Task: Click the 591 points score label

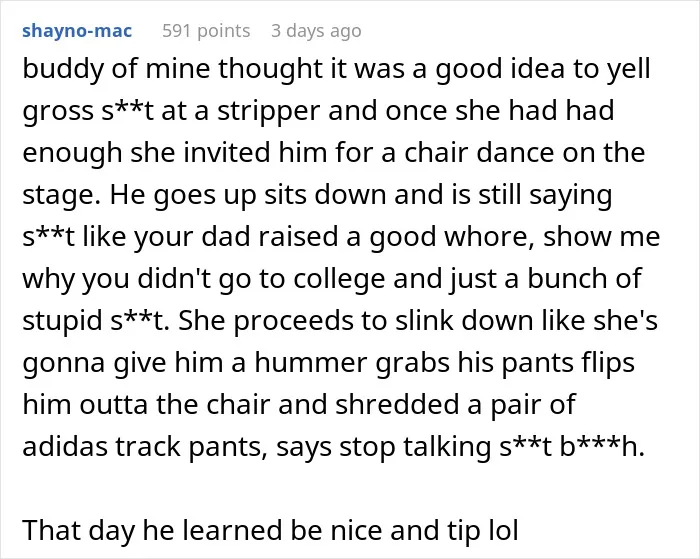Action: pyautogui.click(x=206, y=31)
